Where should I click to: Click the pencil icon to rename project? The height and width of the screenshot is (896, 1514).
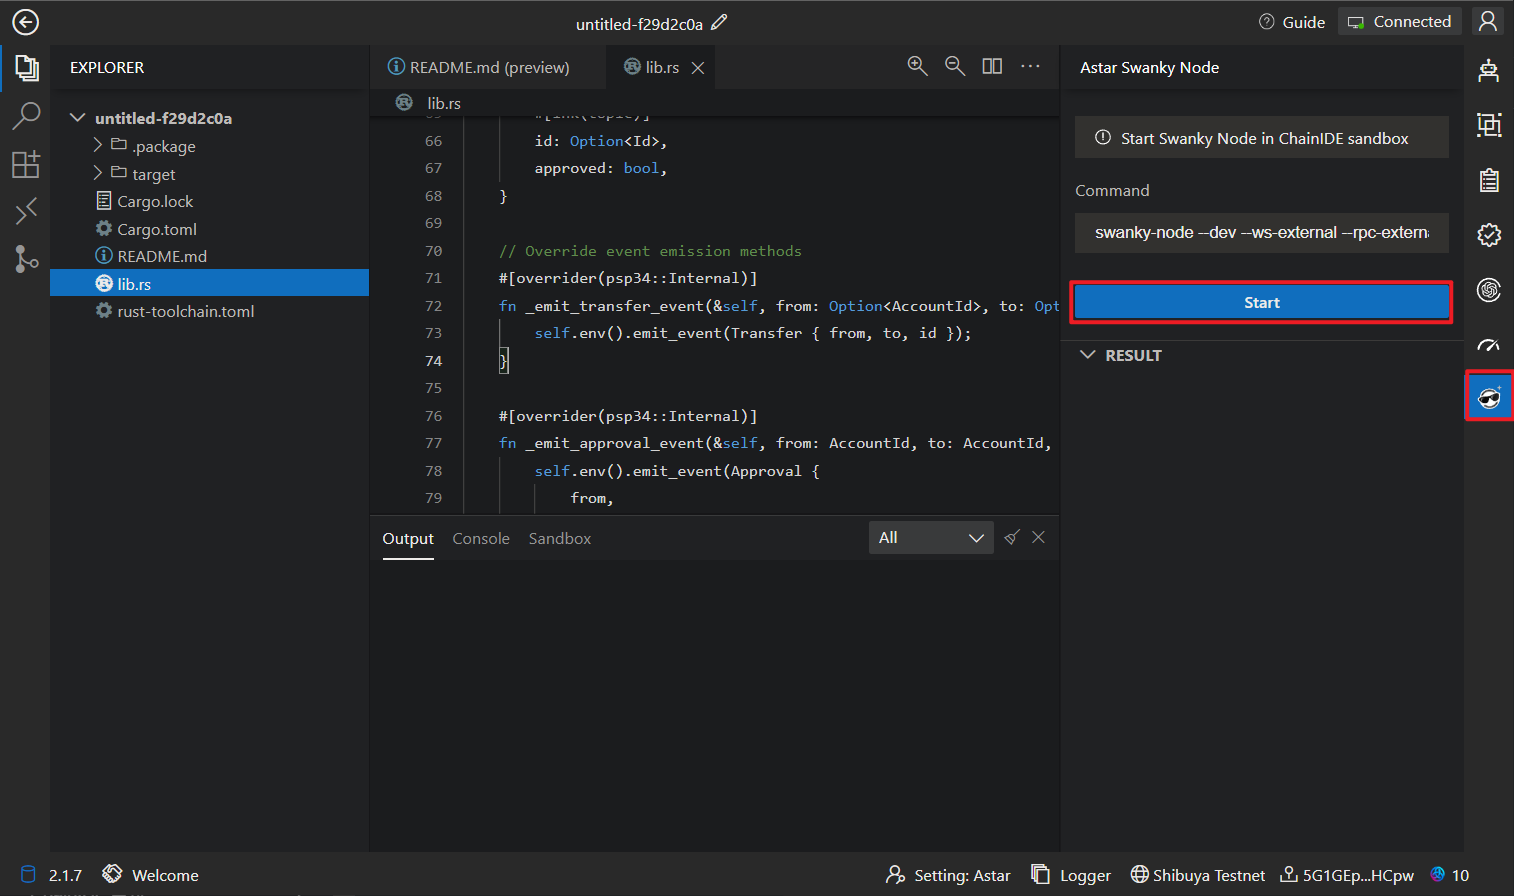pyautogui.click(x=719, y=22)
